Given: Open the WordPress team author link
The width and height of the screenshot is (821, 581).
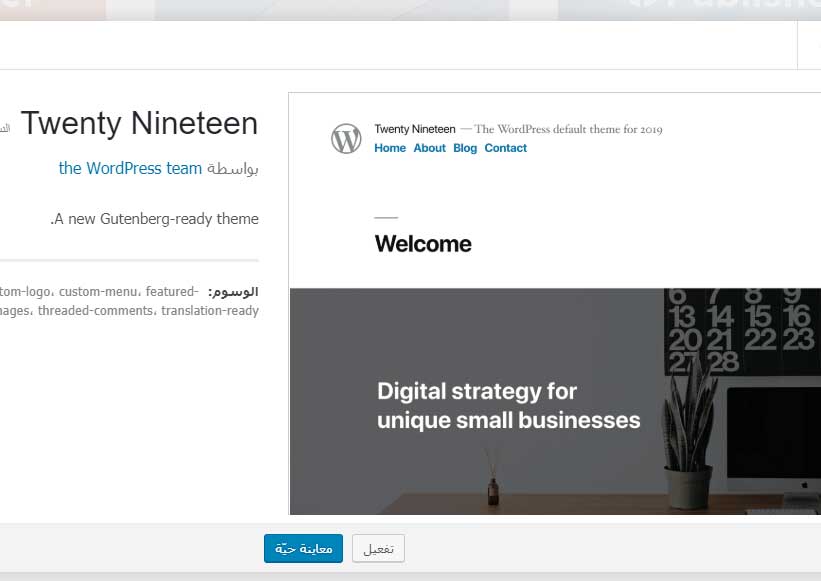Looking at the screenshot, I should coord(130,168).
